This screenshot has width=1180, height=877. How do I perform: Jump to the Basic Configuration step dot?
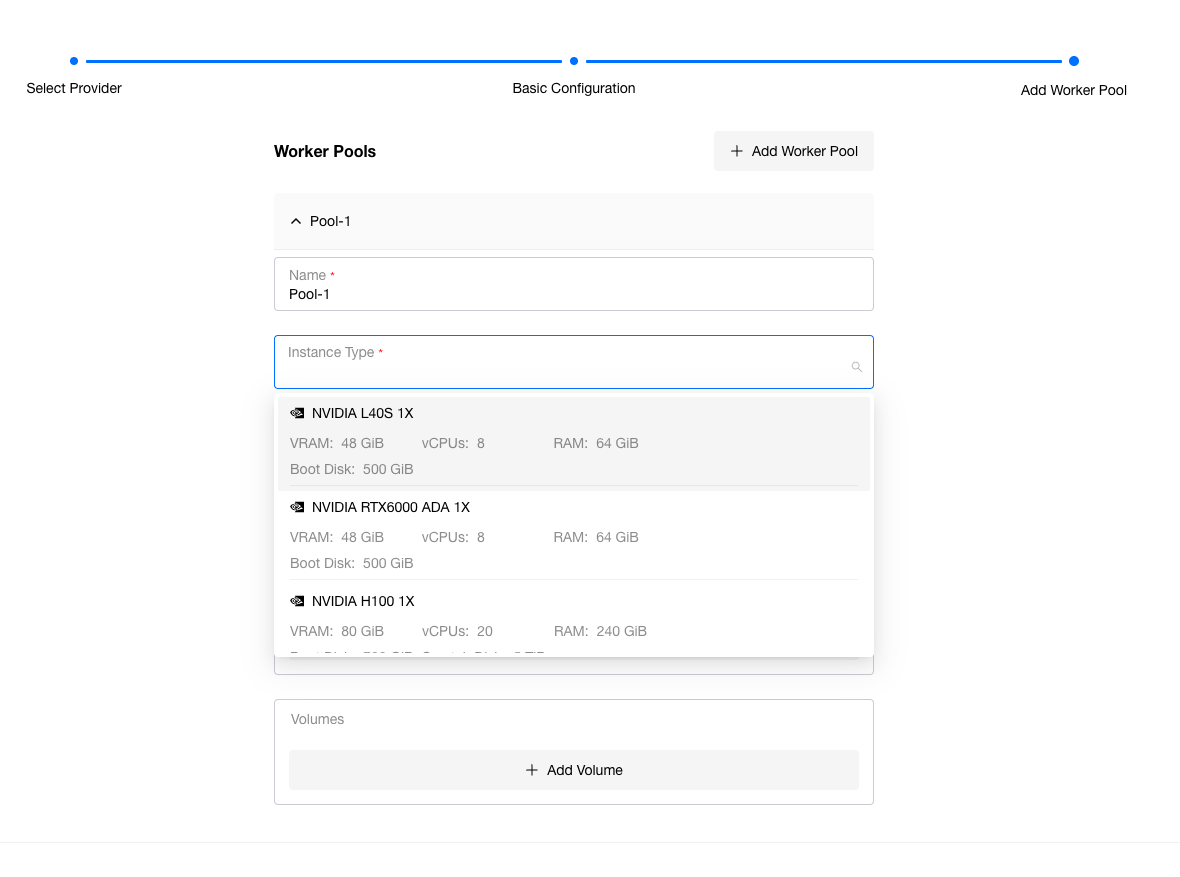coord(574,61)
